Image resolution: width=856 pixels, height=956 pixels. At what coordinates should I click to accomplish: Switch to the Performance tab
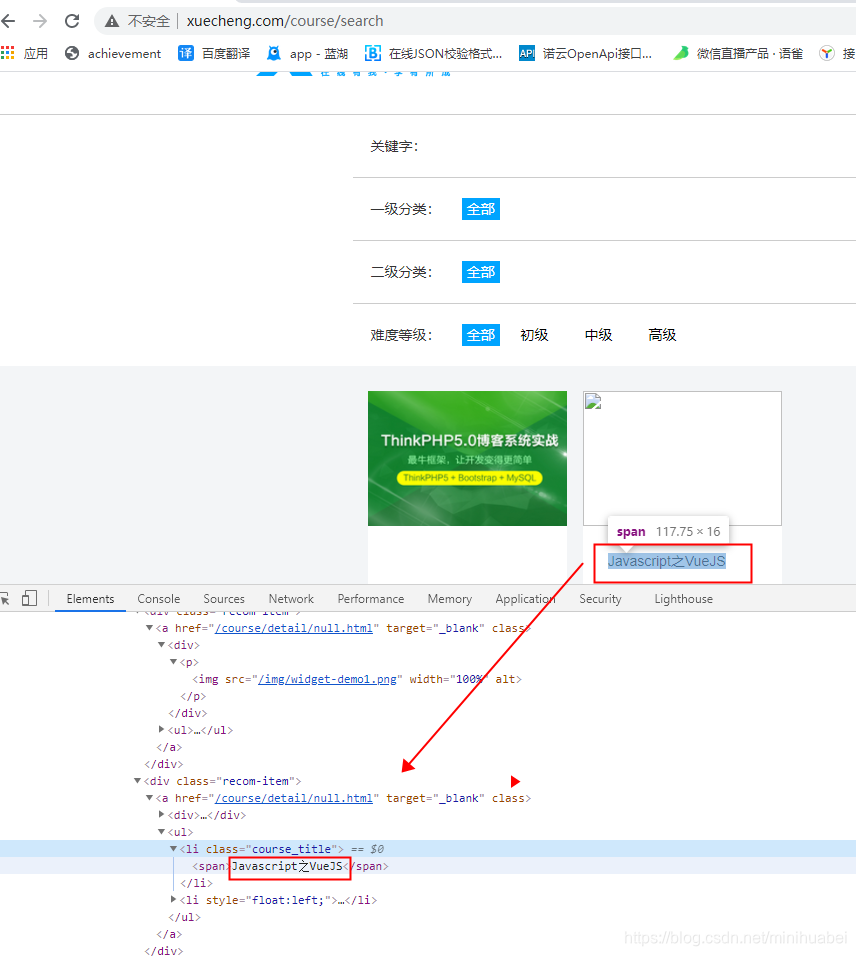click(x=371, y=599)
